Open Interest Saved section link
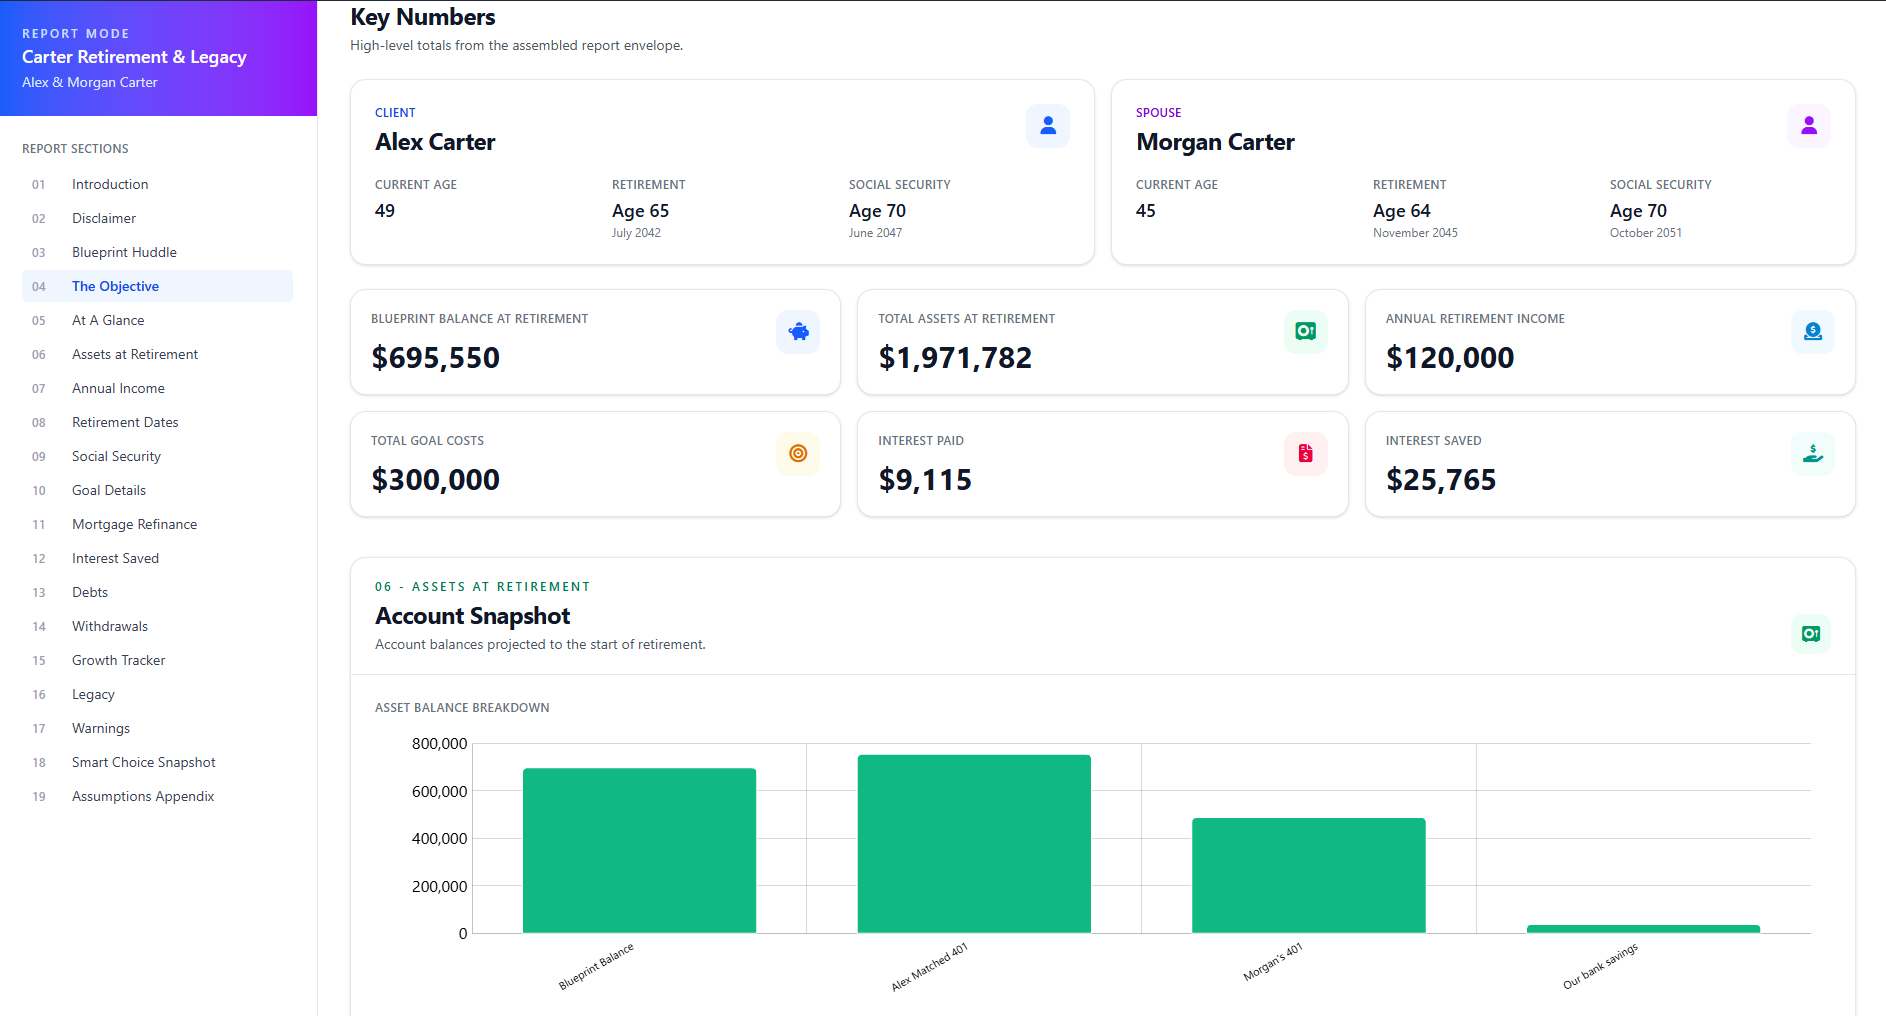Image resolution: width=1886 pixels, height=1016 pixels. (x=157, y=558)
